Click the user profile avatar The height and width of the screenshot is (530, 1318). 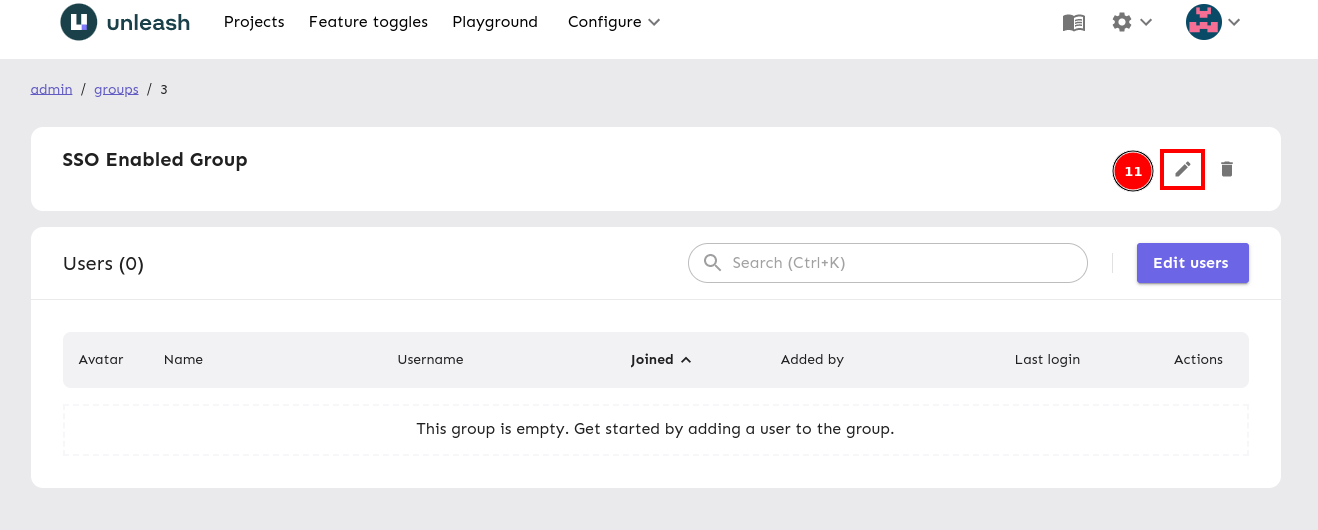point(1203,22)
